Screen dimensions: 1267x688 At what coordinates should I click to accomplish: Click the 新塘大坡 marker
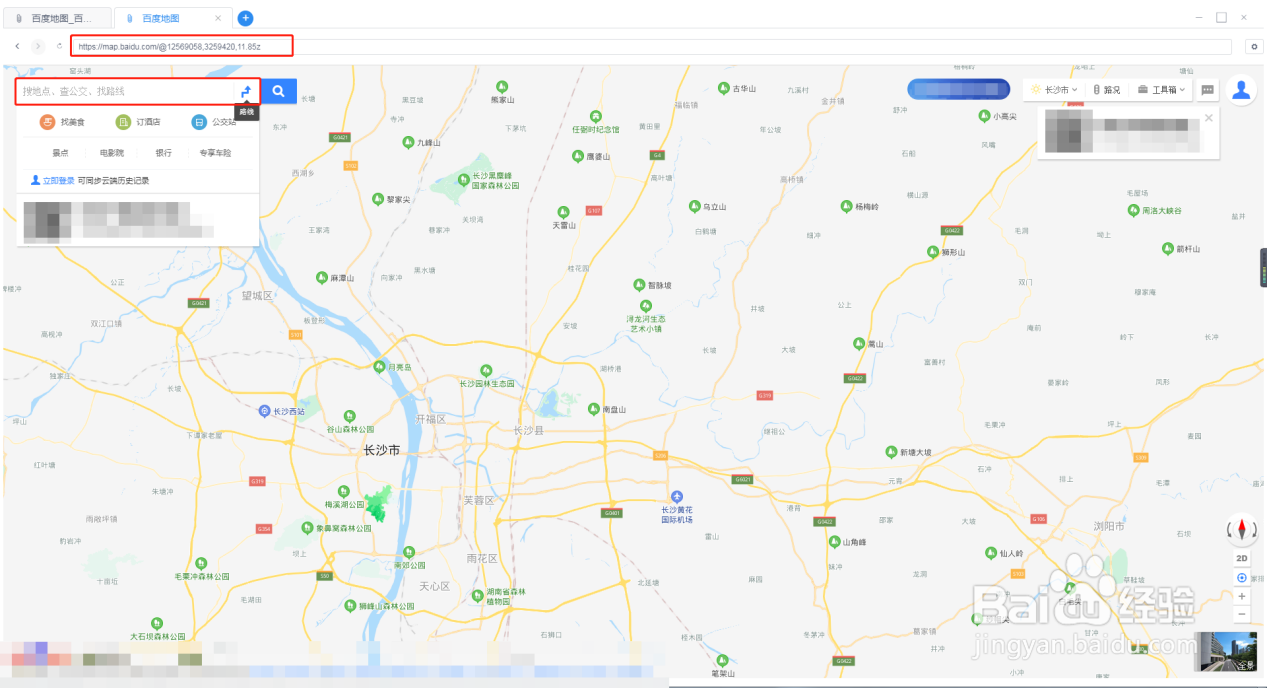tap(891, 453)
